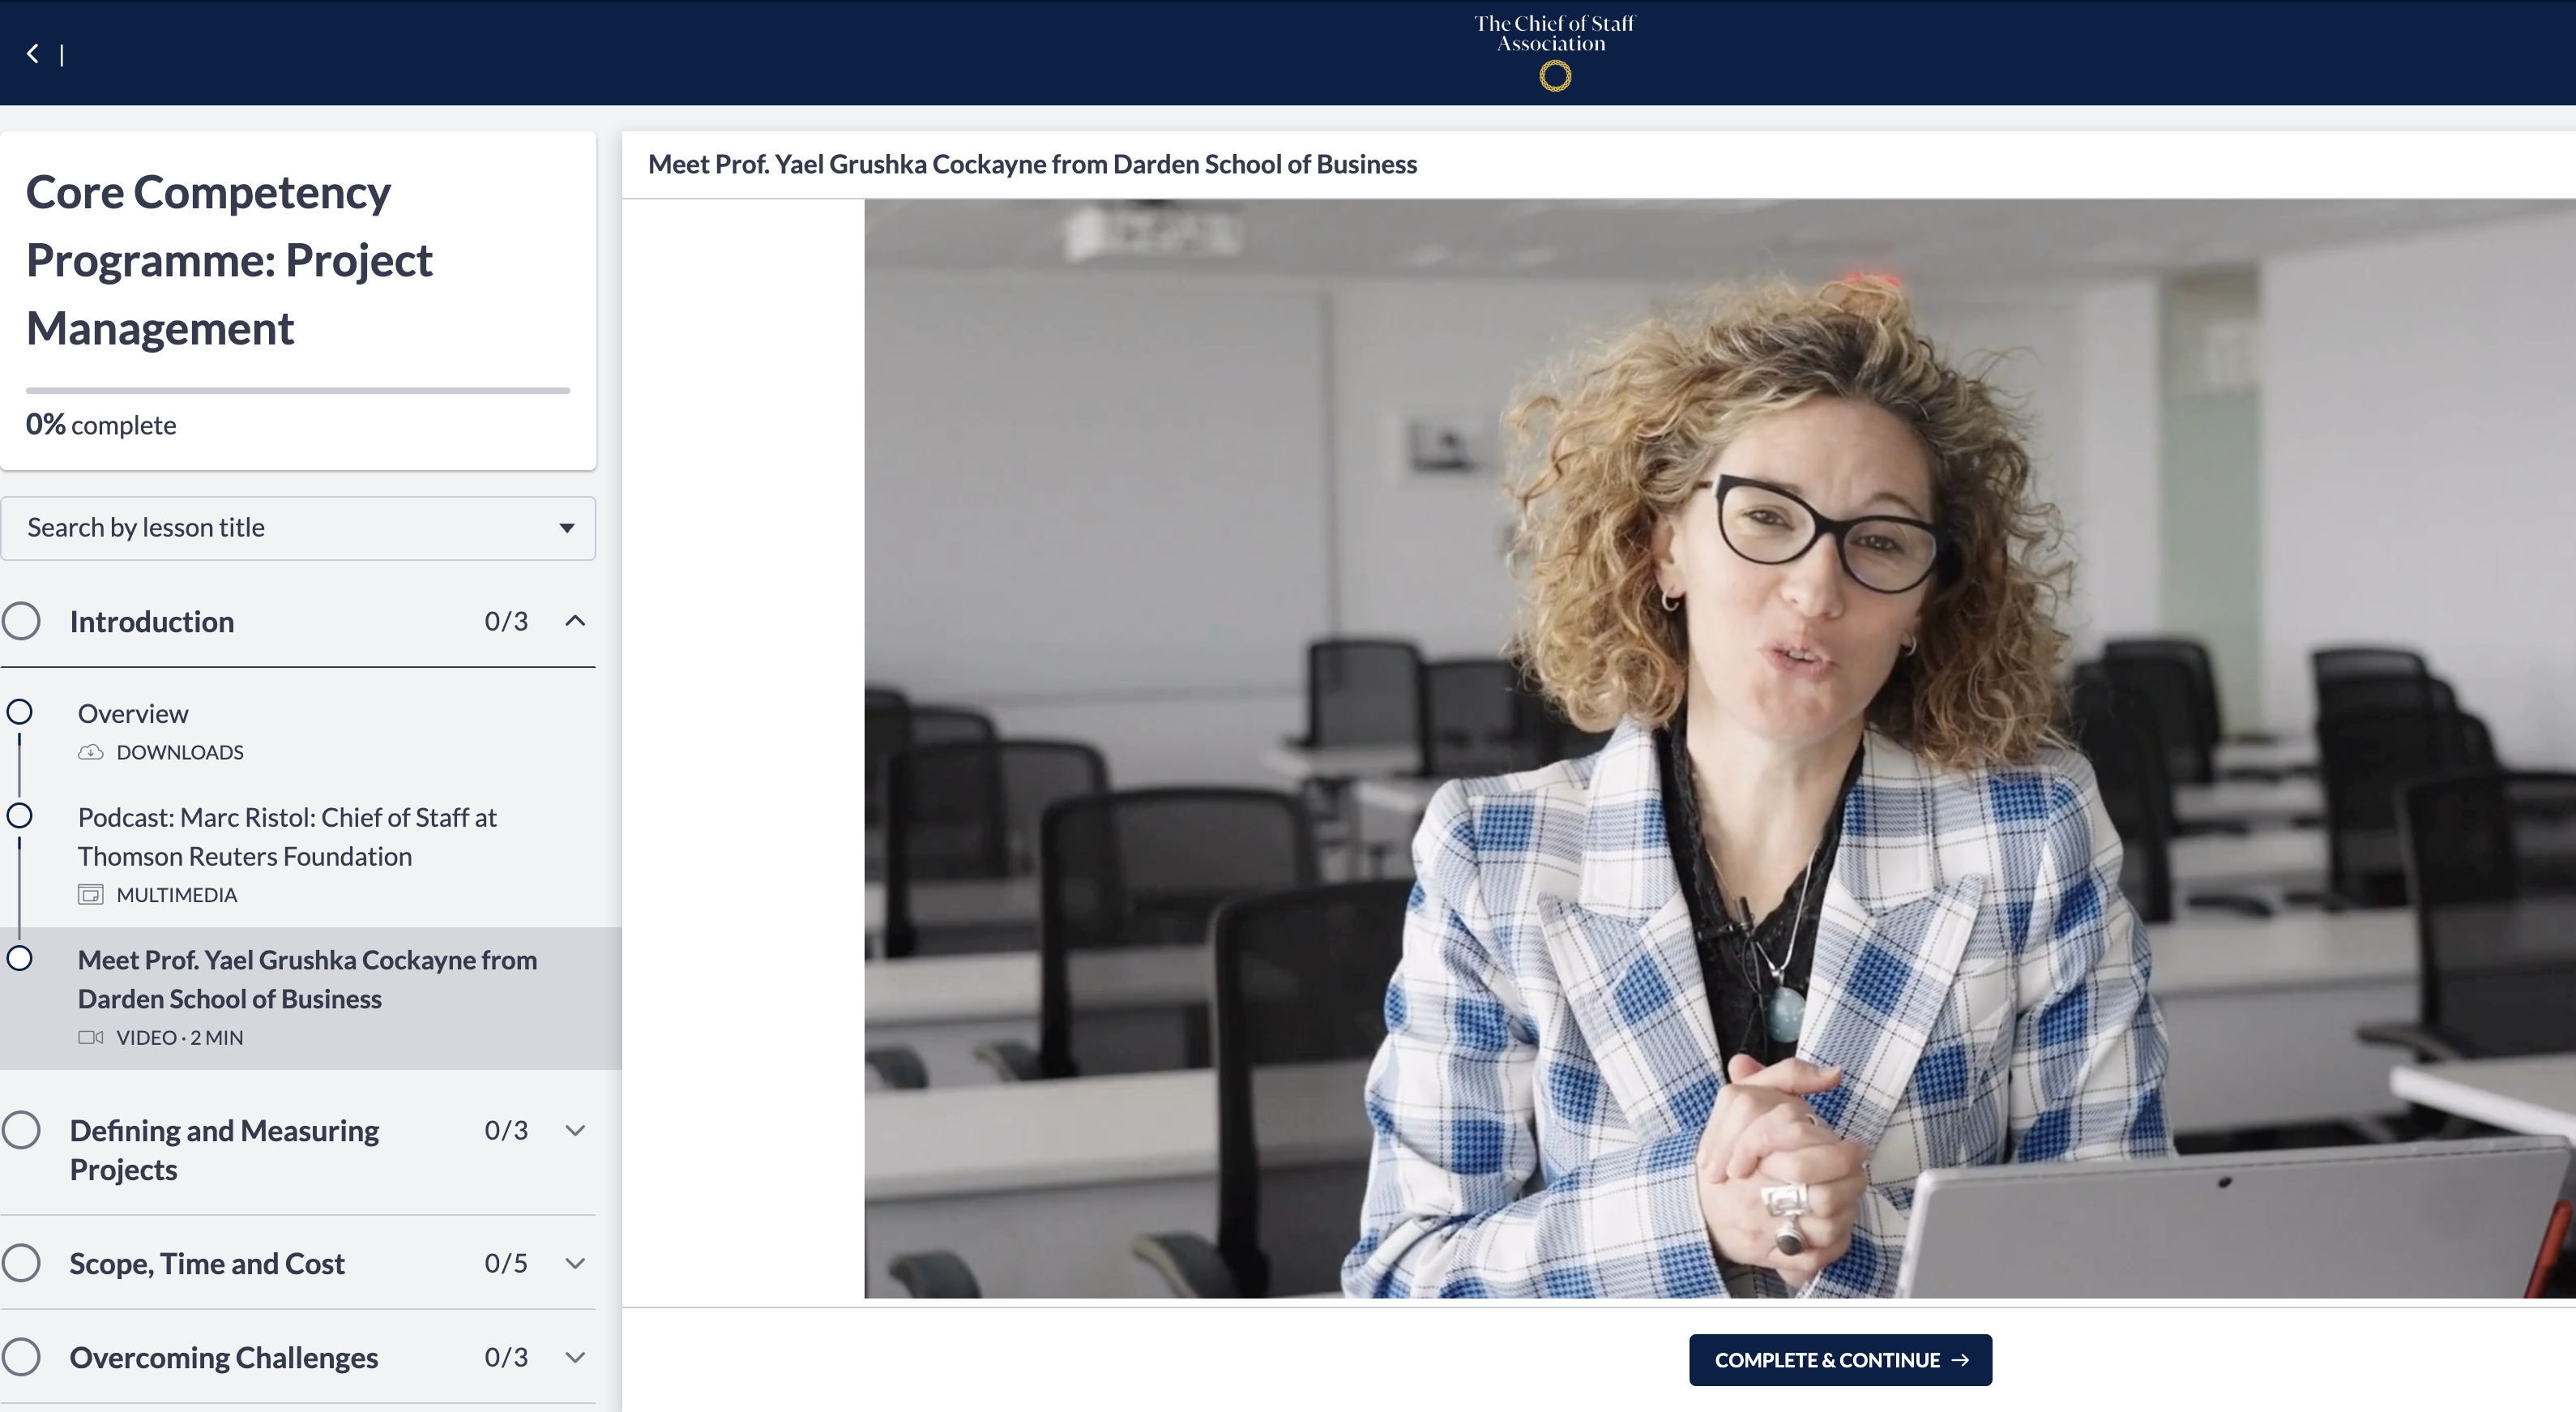This screenshot has height=1412, width=2576.
Task: Click the video camera icon beside VIDEO · 2 MIN
Action: [x=90, y=1038]
